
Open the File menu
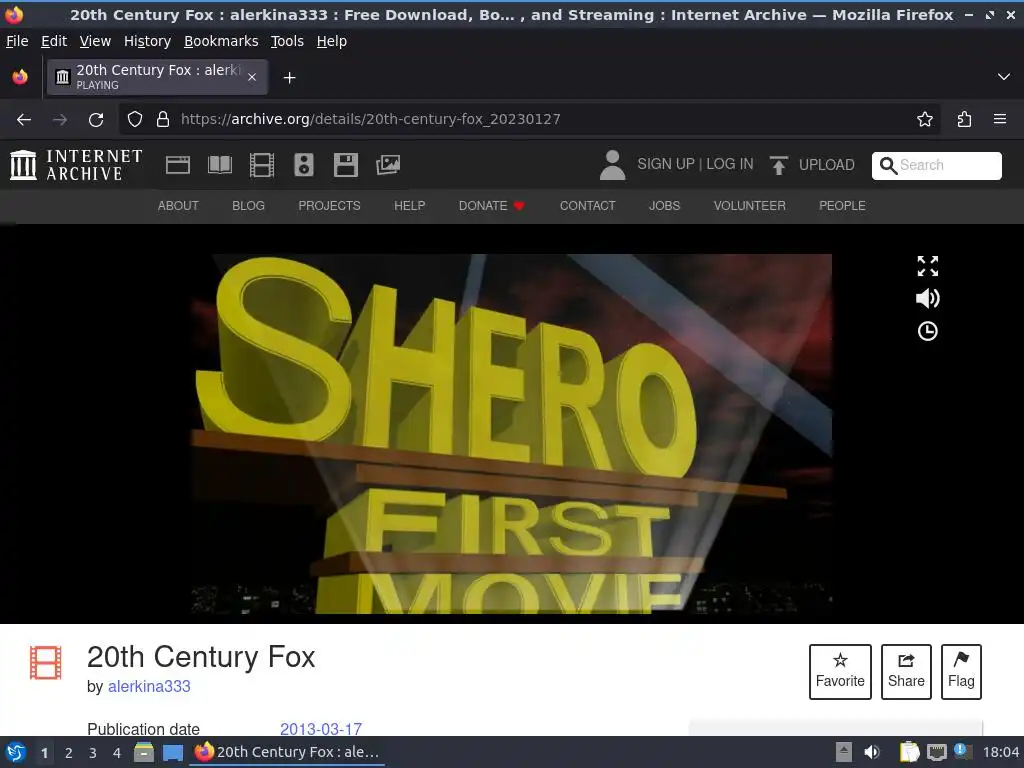coord(17,41)
